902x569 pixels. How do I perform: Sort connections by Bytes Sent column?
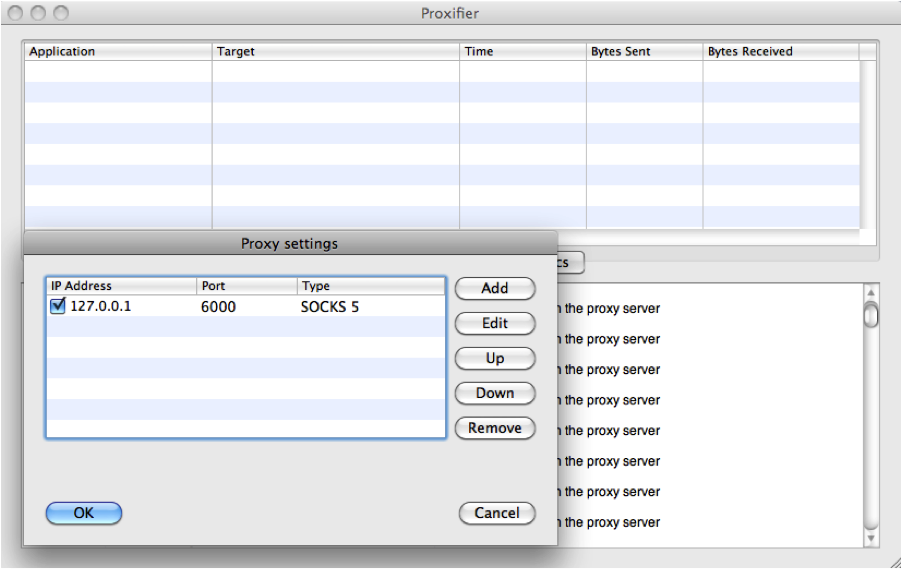644,52
